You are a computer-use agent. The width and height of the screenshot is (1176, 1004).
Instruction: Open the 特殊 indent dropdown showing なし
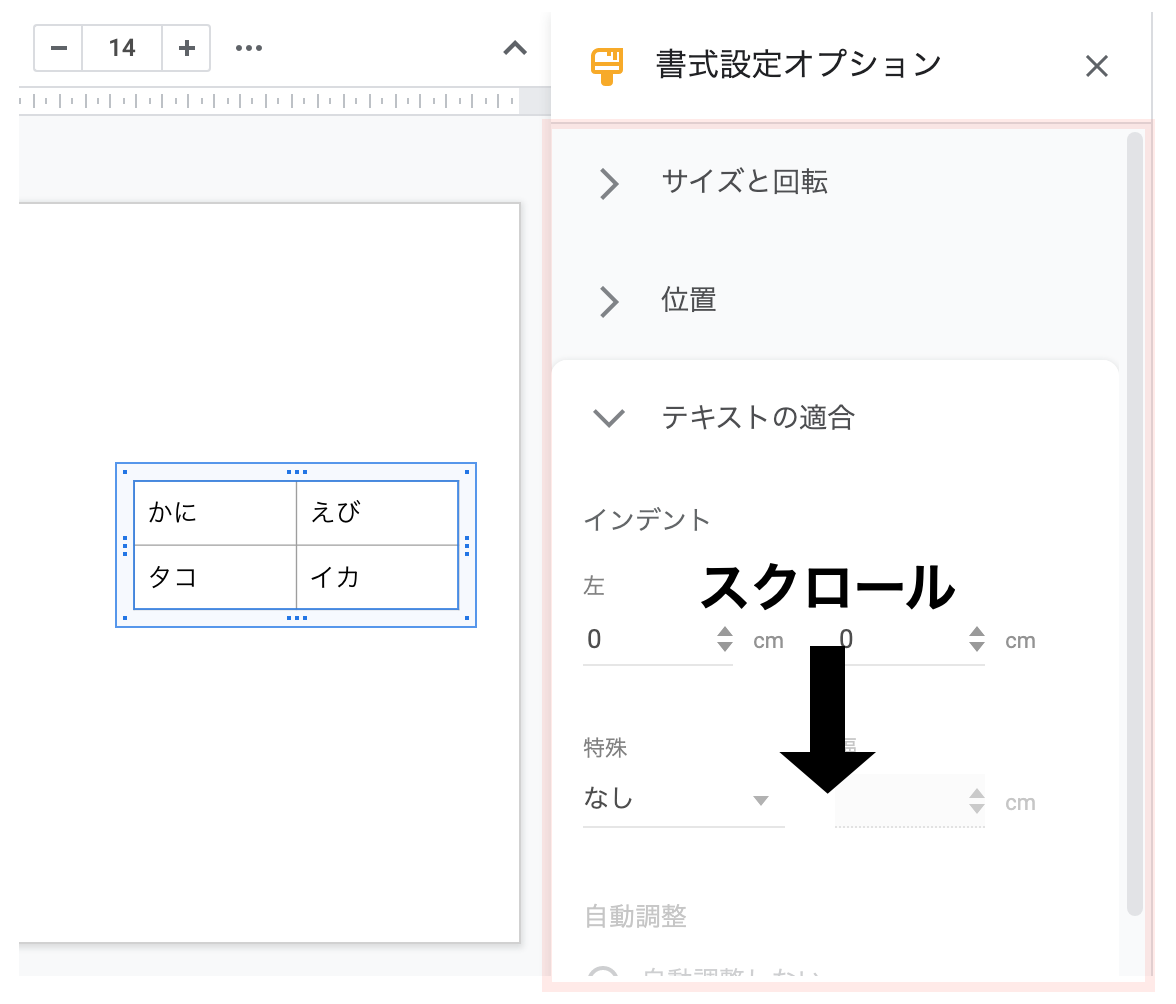point(683,800)
